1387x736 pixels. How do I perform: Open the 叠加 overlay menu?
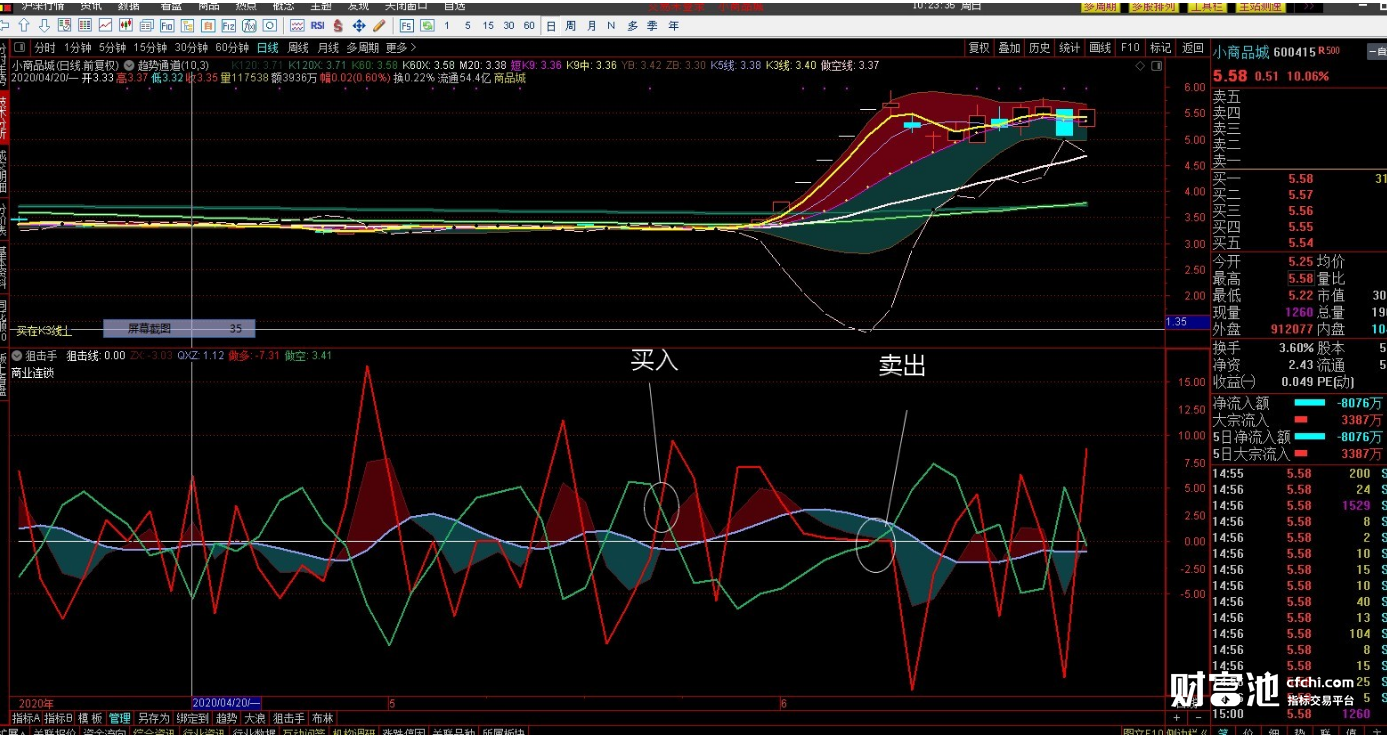1009,47
